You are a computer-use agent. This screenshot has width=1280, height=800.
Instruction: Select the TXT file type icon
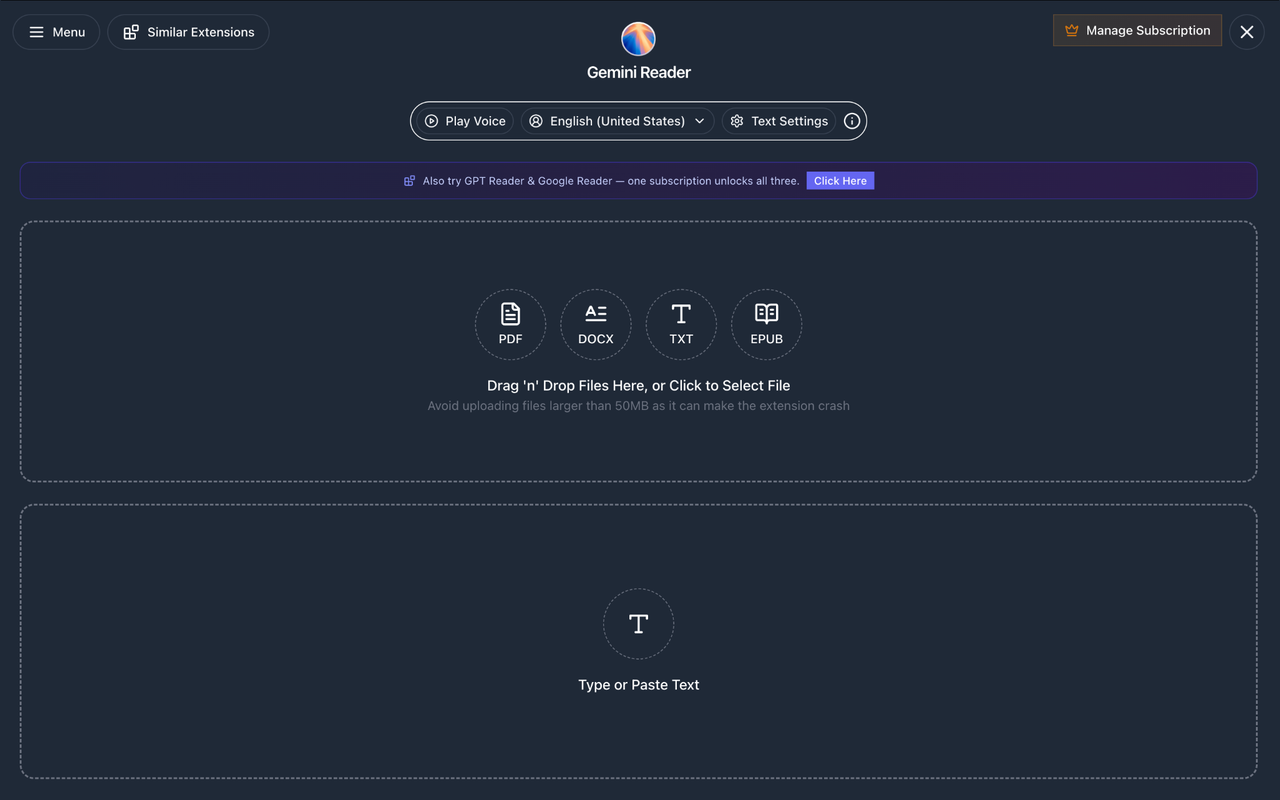coord(681,325)
